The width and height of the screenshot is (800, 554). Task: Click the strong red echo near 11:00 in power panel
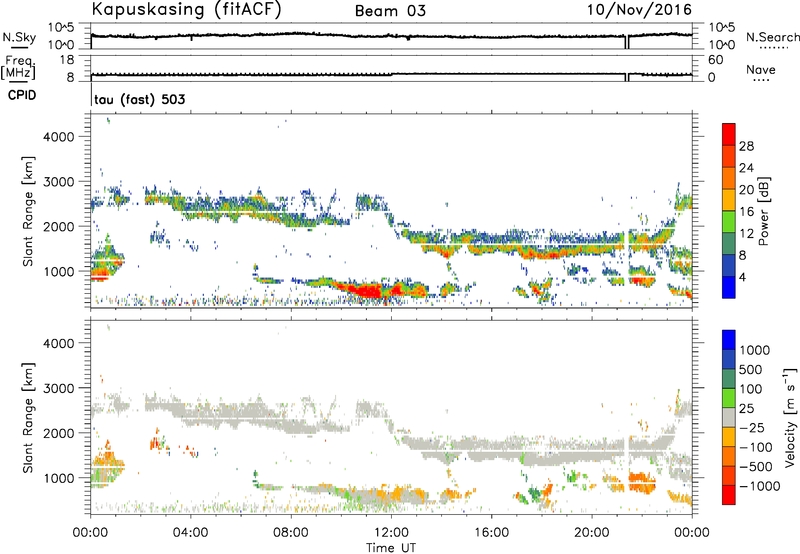tap(365, 291)
